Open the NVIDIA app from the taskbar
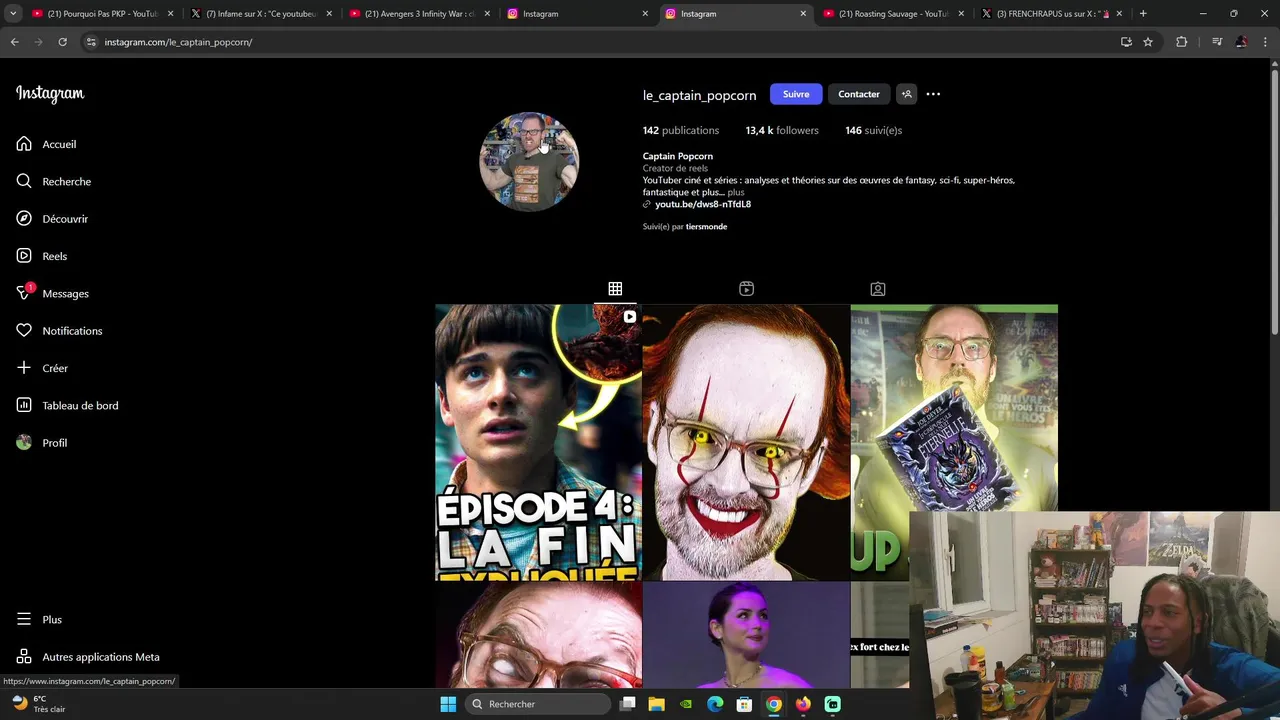1280x720 pixels. click(686, 704)
